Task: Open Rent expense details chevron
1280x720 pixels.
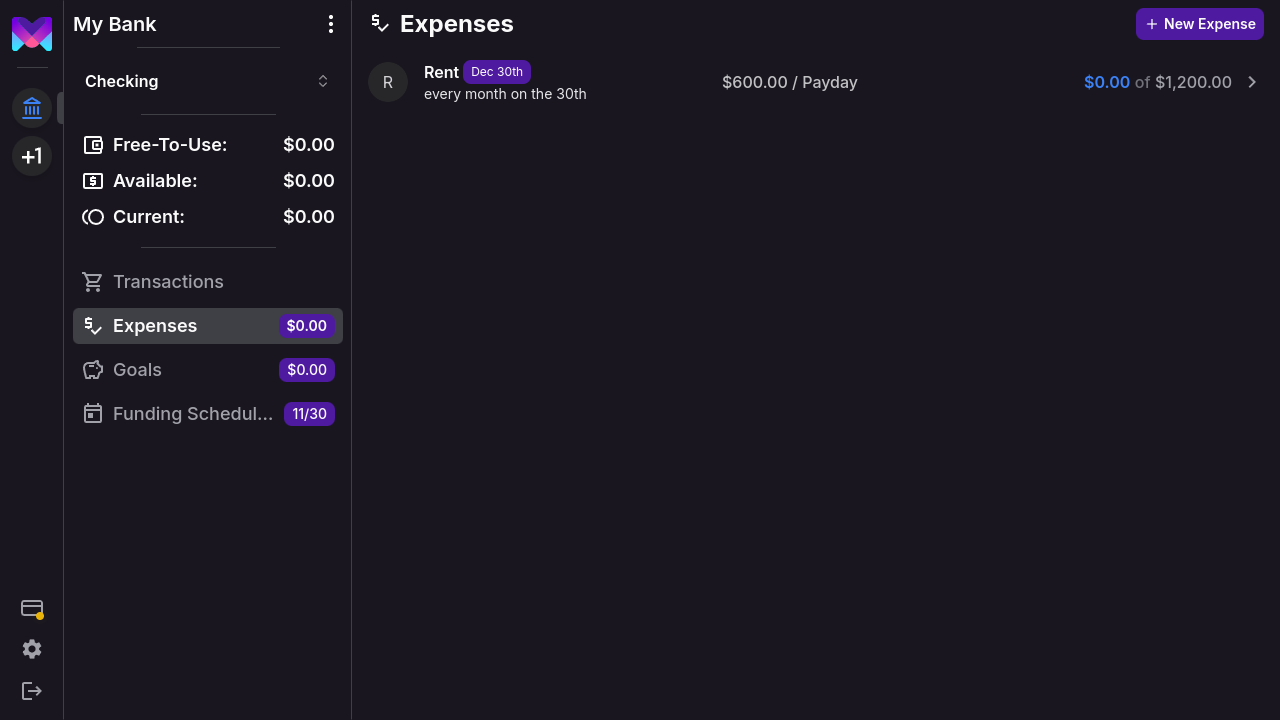Action: tap(1252, 82)
